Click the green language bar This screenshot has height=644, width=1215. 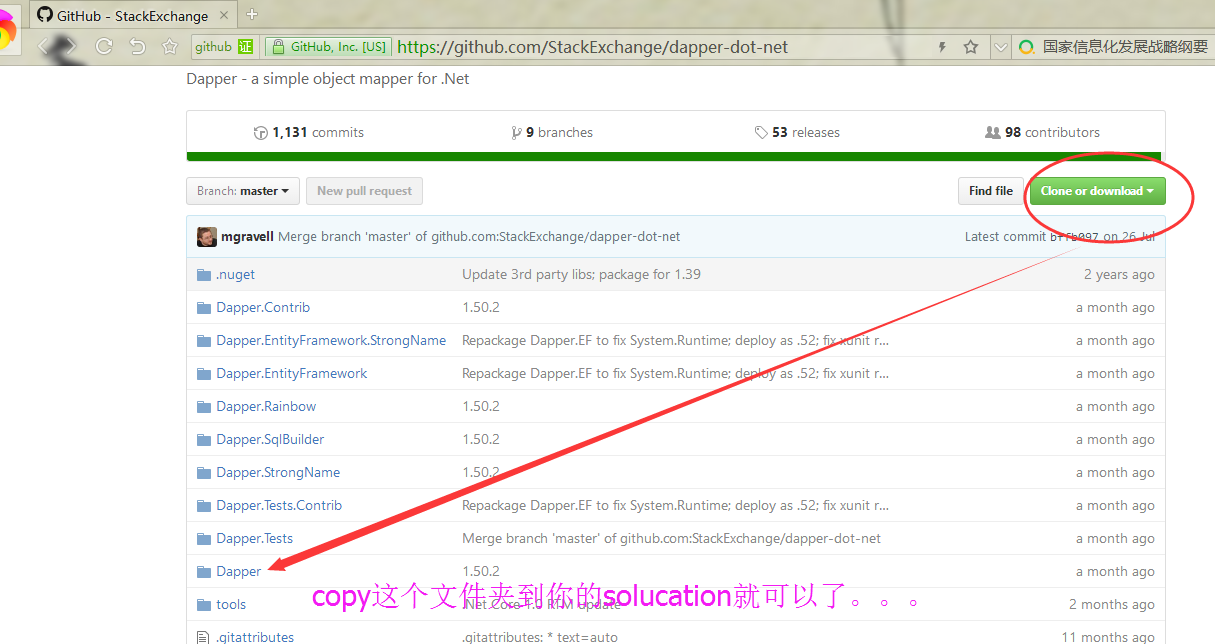coord(676,156)
